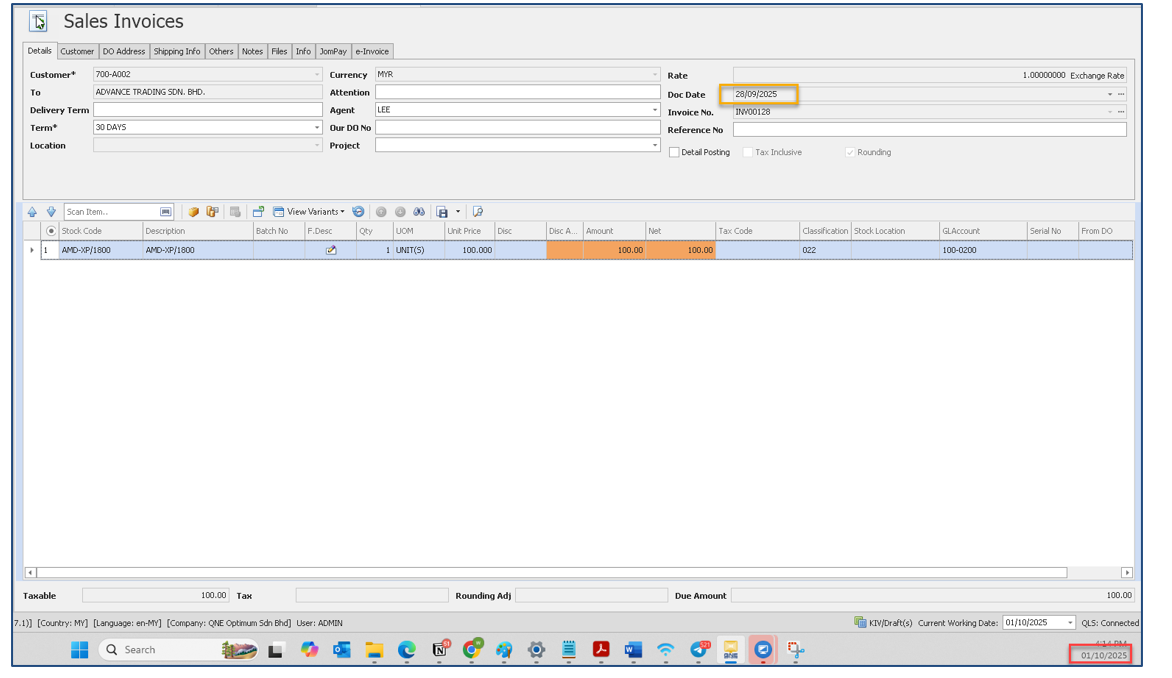Screen dimensions: 1172x678
Task: Click the refresh icon after View Variants
Action: (358, 212)
